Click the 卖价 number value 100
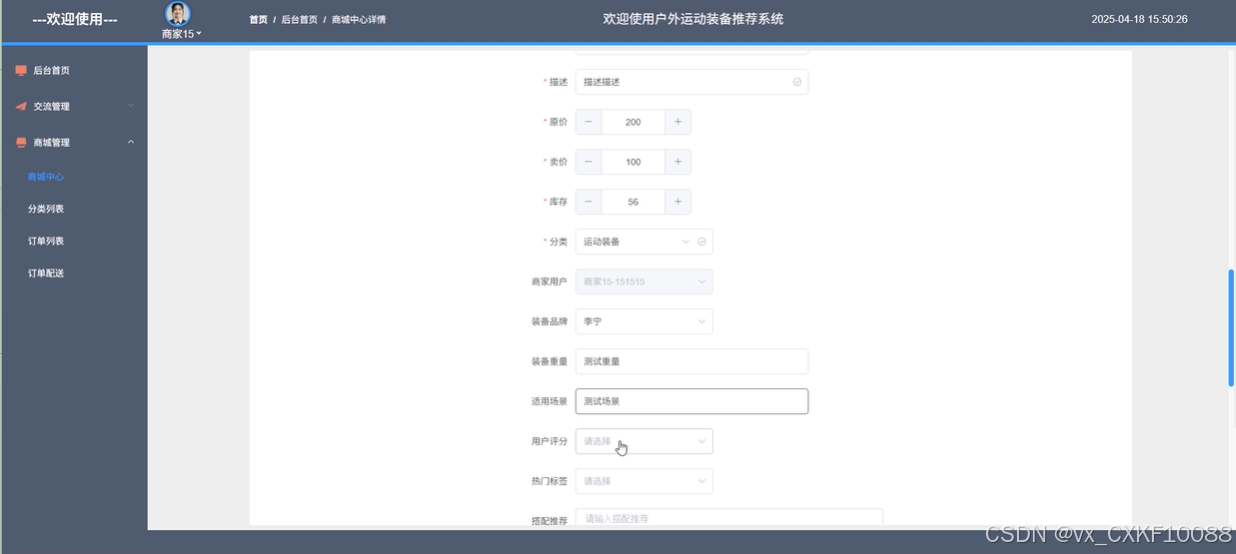 (x=633, y=162)
